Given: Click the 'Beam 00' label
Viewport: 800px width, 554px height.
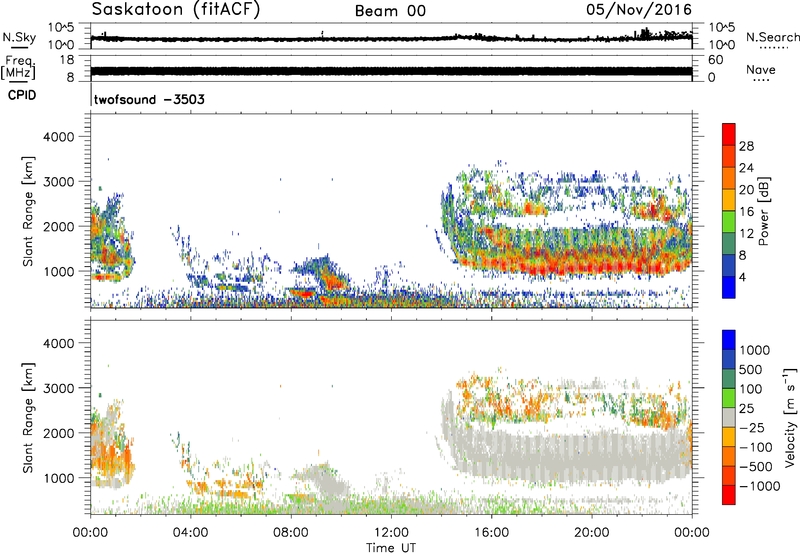Looking at the screenshot, I should pyautogui.click(x=390, y=11).
